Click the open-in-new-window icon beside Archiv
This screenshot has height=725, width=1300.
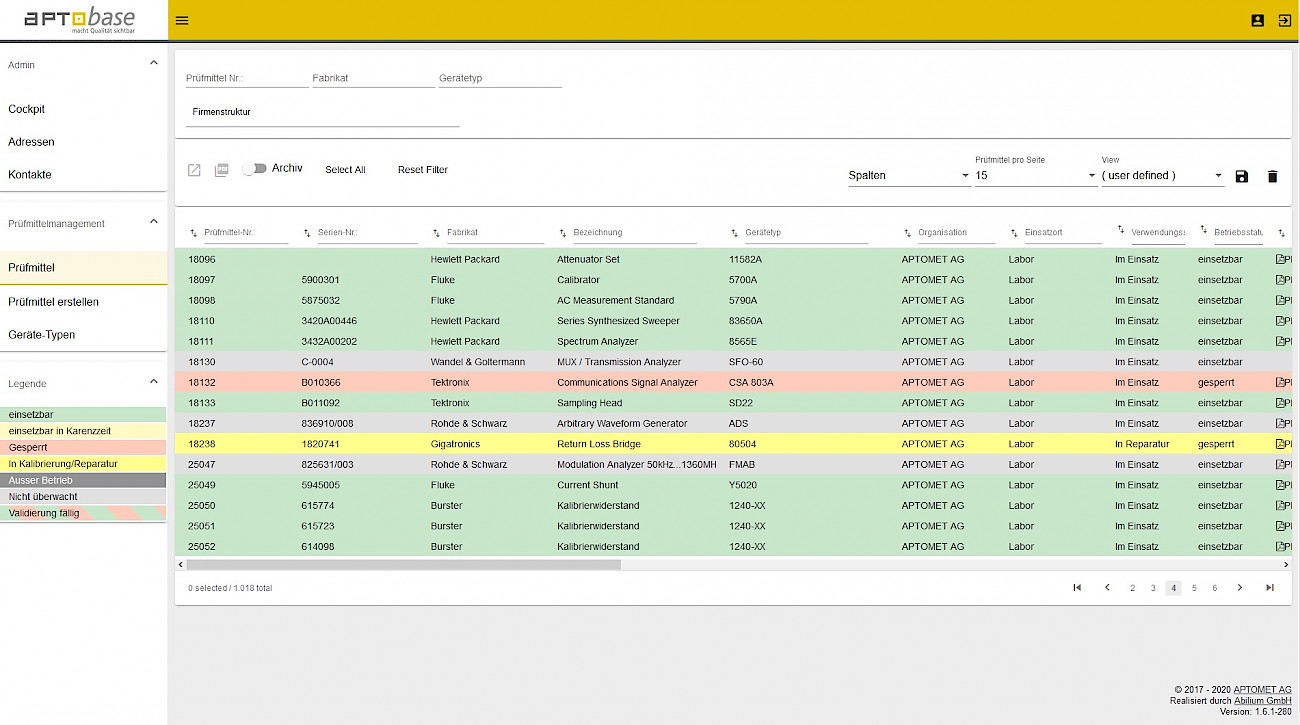point(195,170)
